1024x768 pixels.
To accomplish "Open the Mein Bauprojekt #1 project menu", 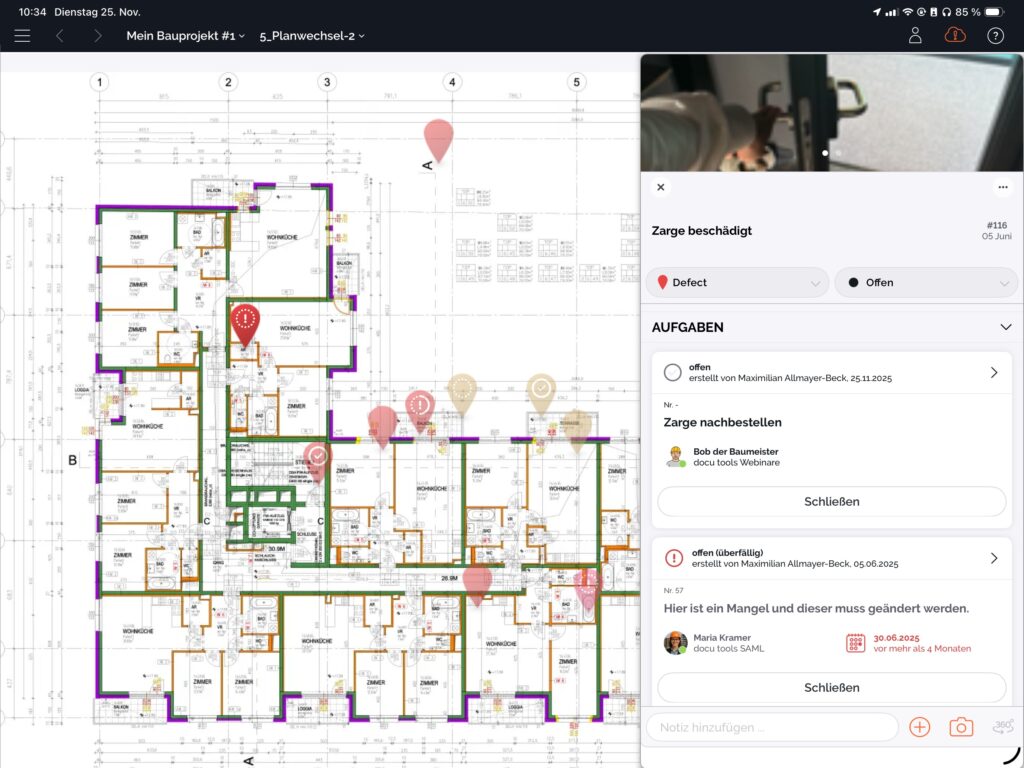I will [185, 36].
